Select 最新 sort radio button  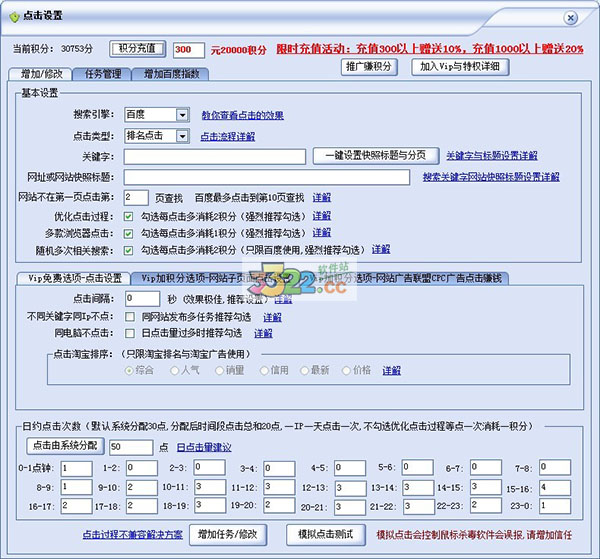click(x=305, y=370)
